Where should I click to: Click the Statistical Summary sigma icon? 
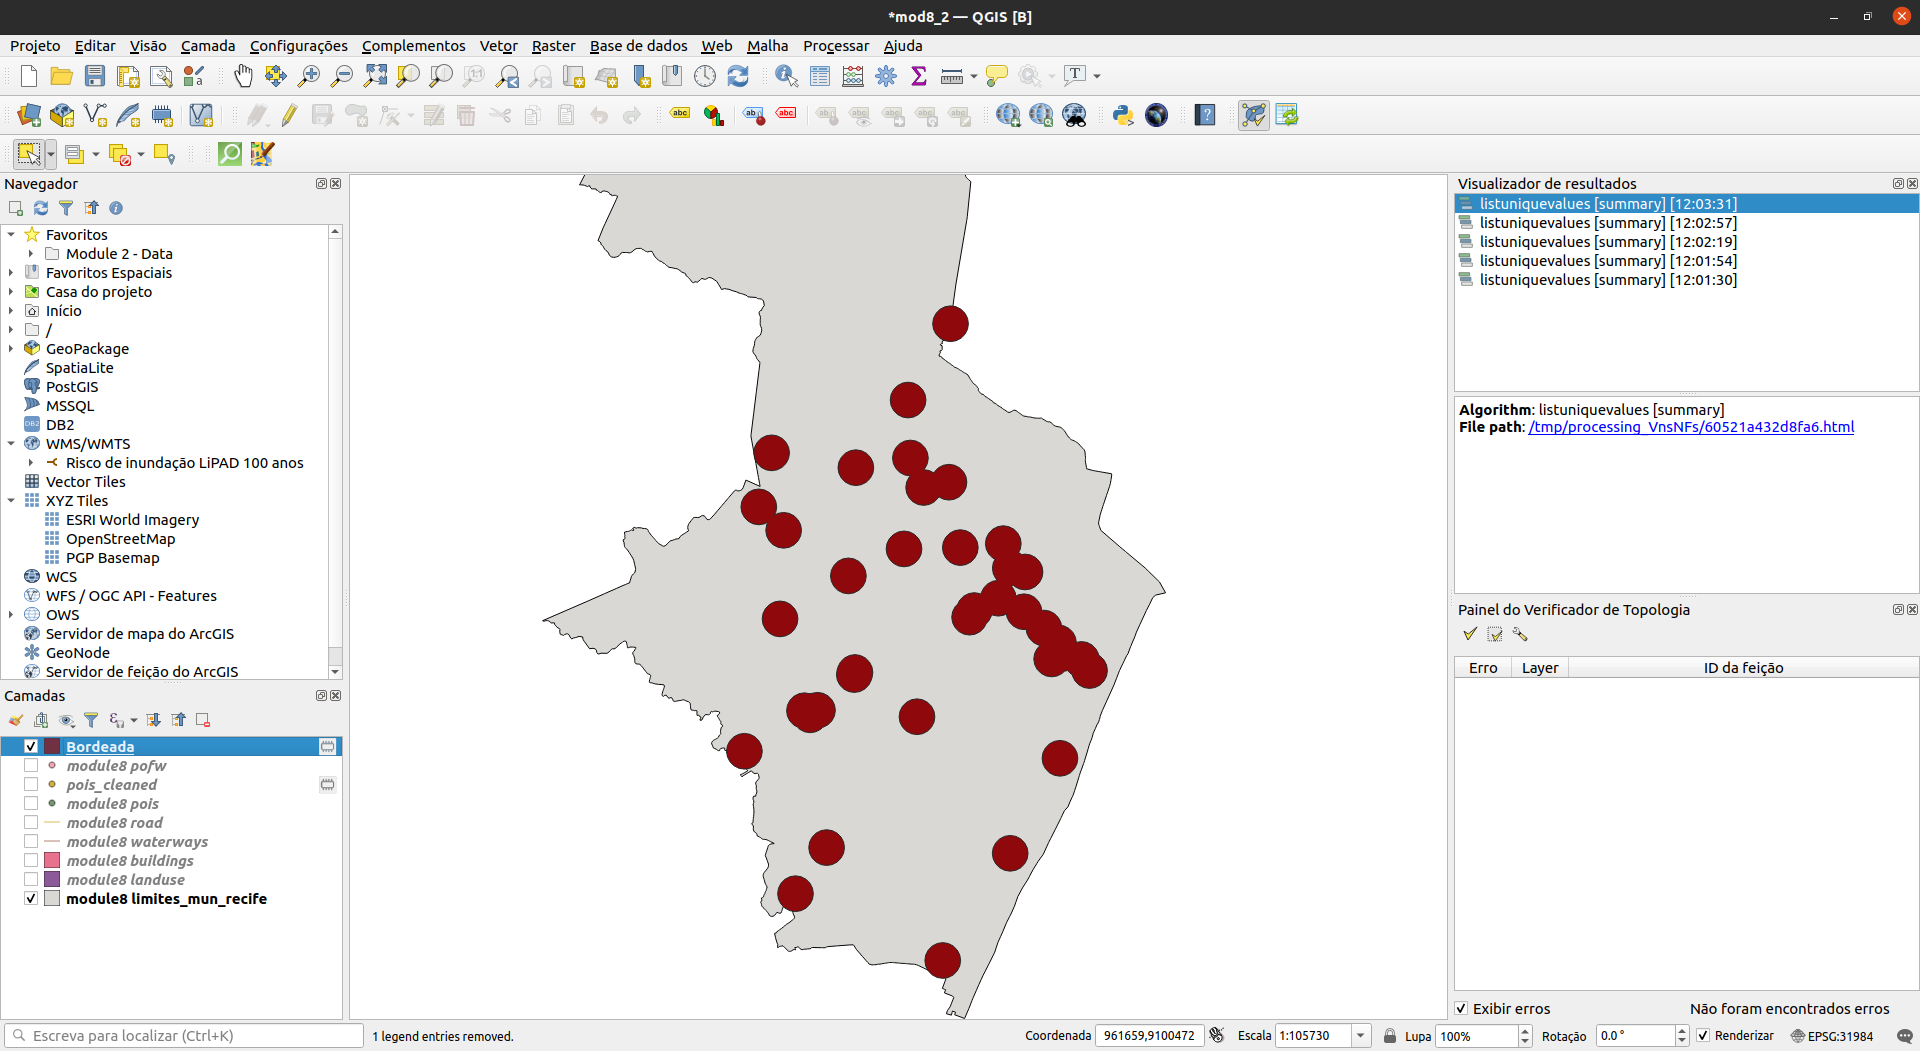(919, 76)
